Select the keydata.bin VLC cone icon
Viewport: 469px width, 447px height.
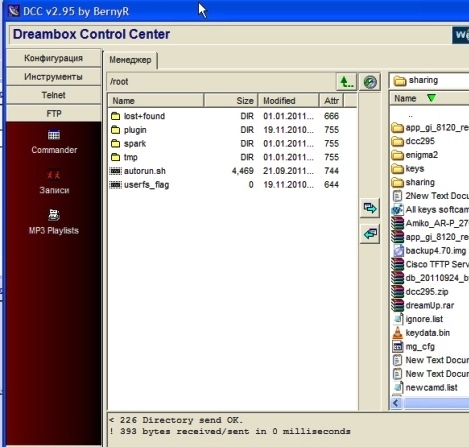point(397,333)
